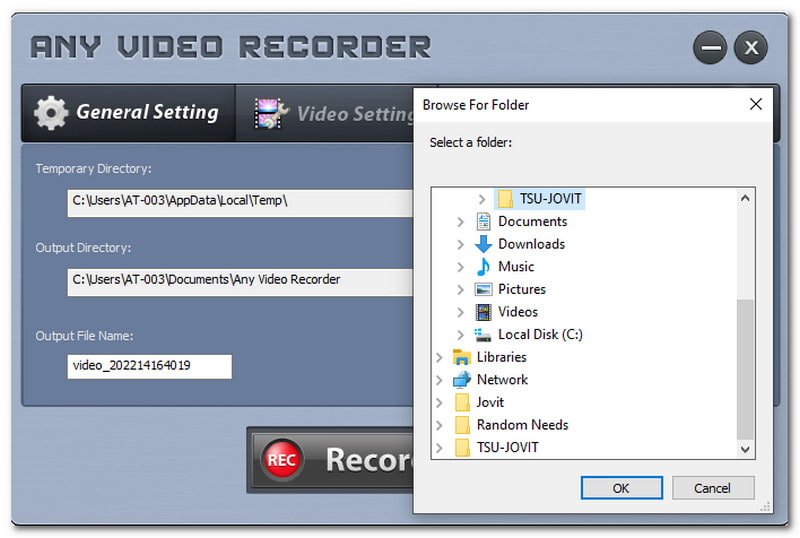The width and height of the screenshot is (800, 538).
Task: Expand the Documents node
Action: click(460, 222)
